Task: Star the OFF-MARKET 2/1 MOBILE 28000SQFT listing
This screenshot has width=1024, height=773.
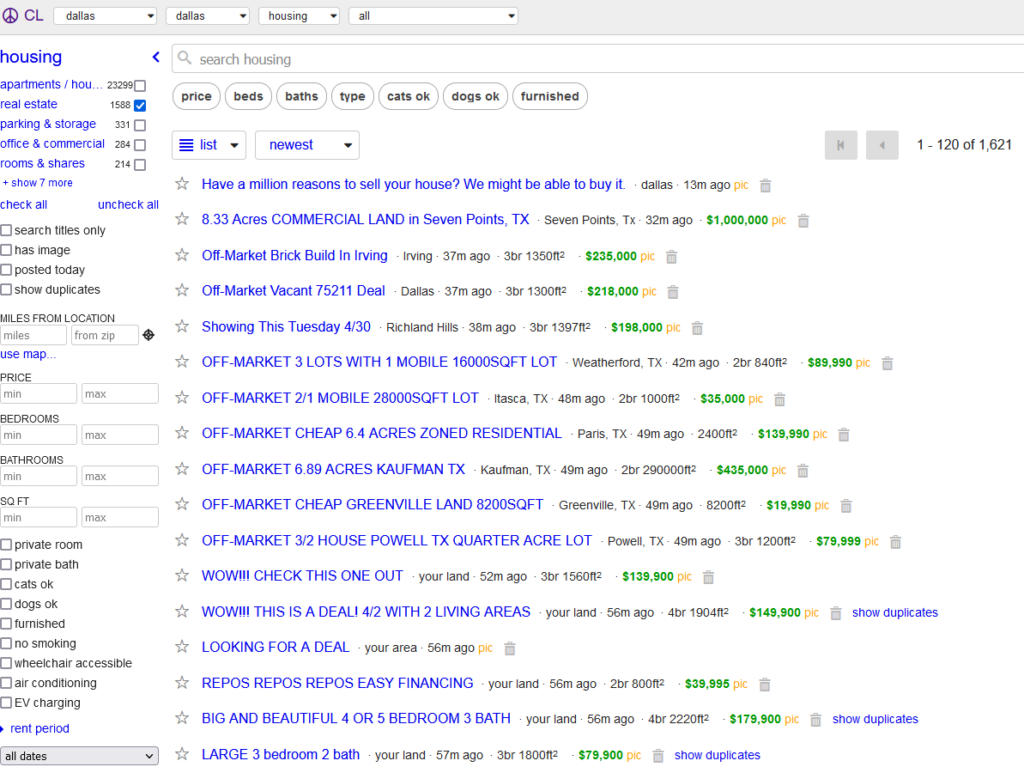Action: tap(182, 398)
